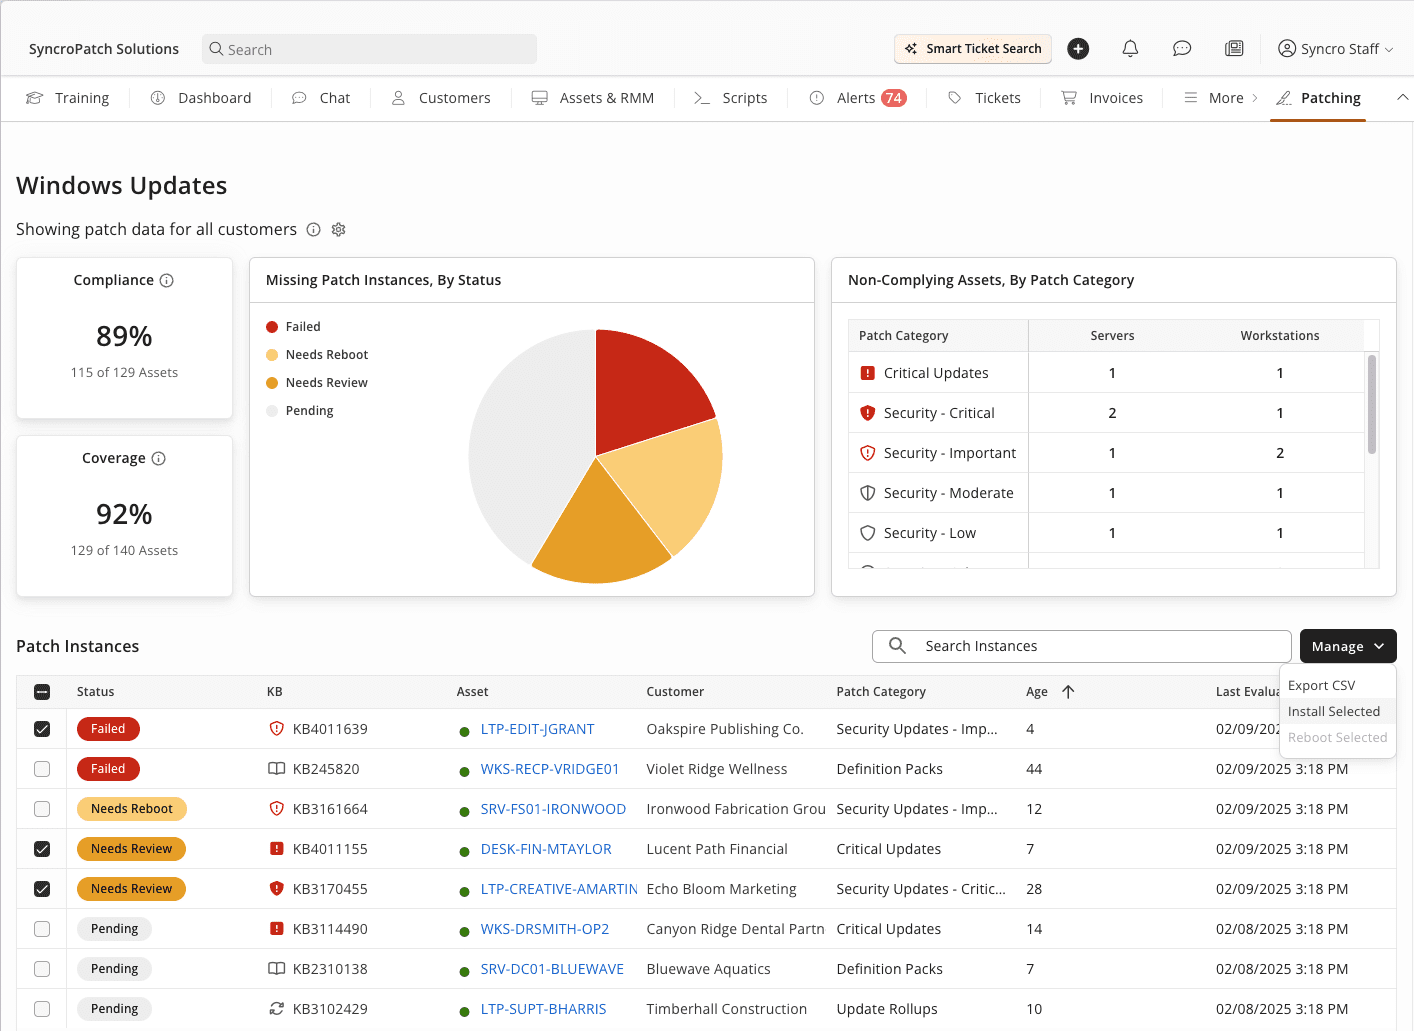This screenshot has width=1414, height=1031.
Task: Open the Assets & RMM tab
Action: tap(593, 98)
